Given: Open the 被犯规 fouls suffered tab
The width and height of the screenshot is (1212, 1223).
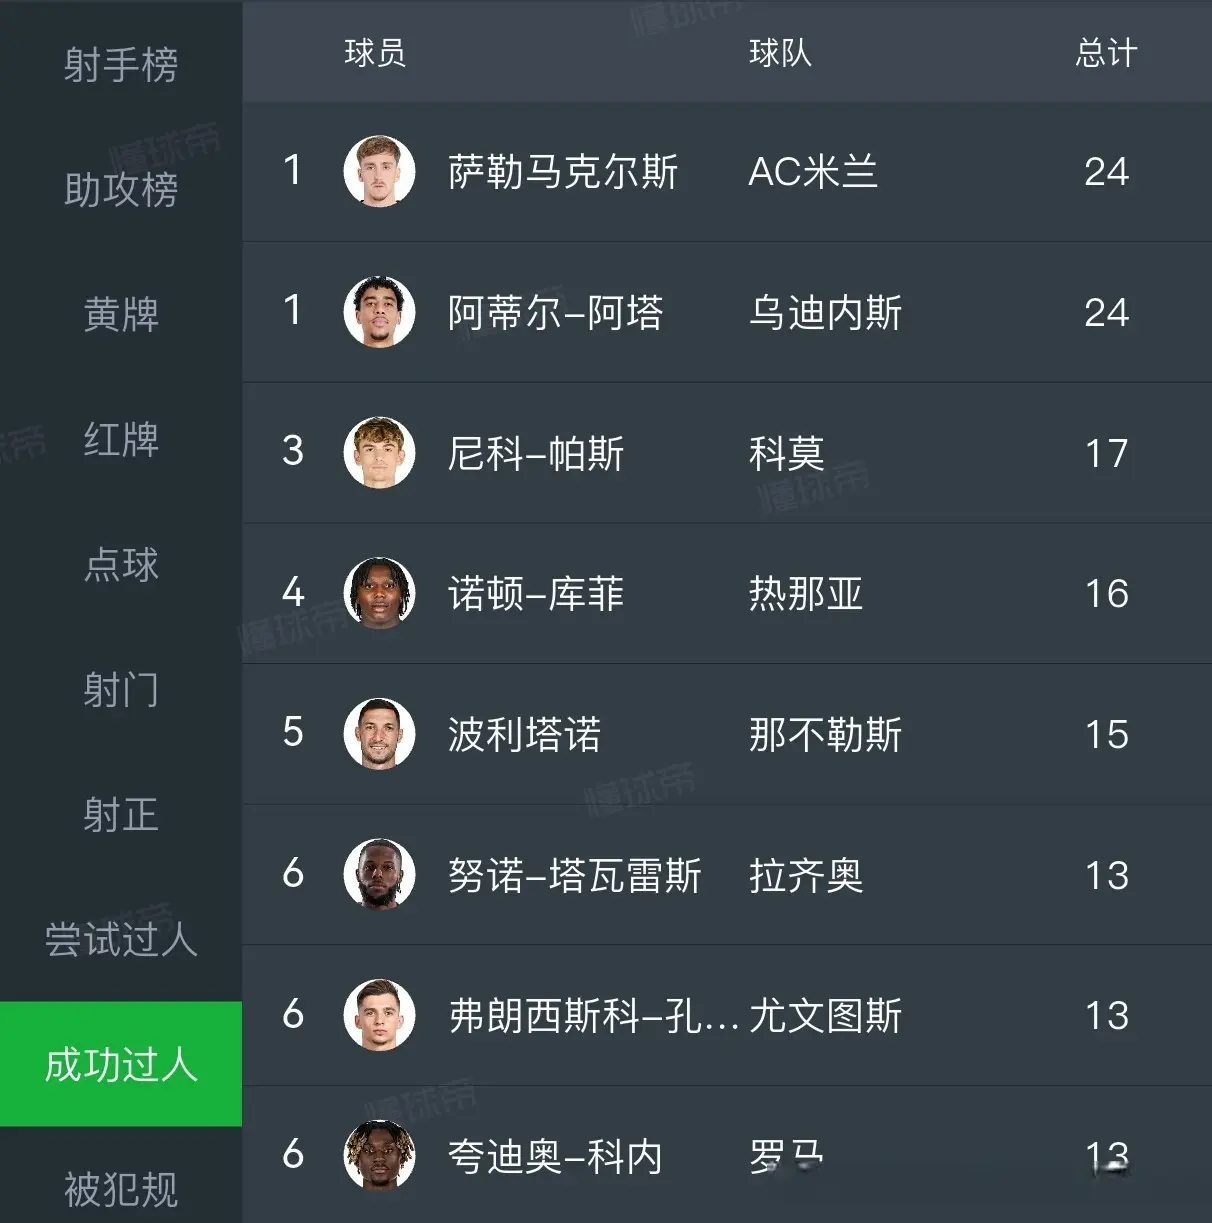Looking at the screenshot, I should [x=121, y=1188].
